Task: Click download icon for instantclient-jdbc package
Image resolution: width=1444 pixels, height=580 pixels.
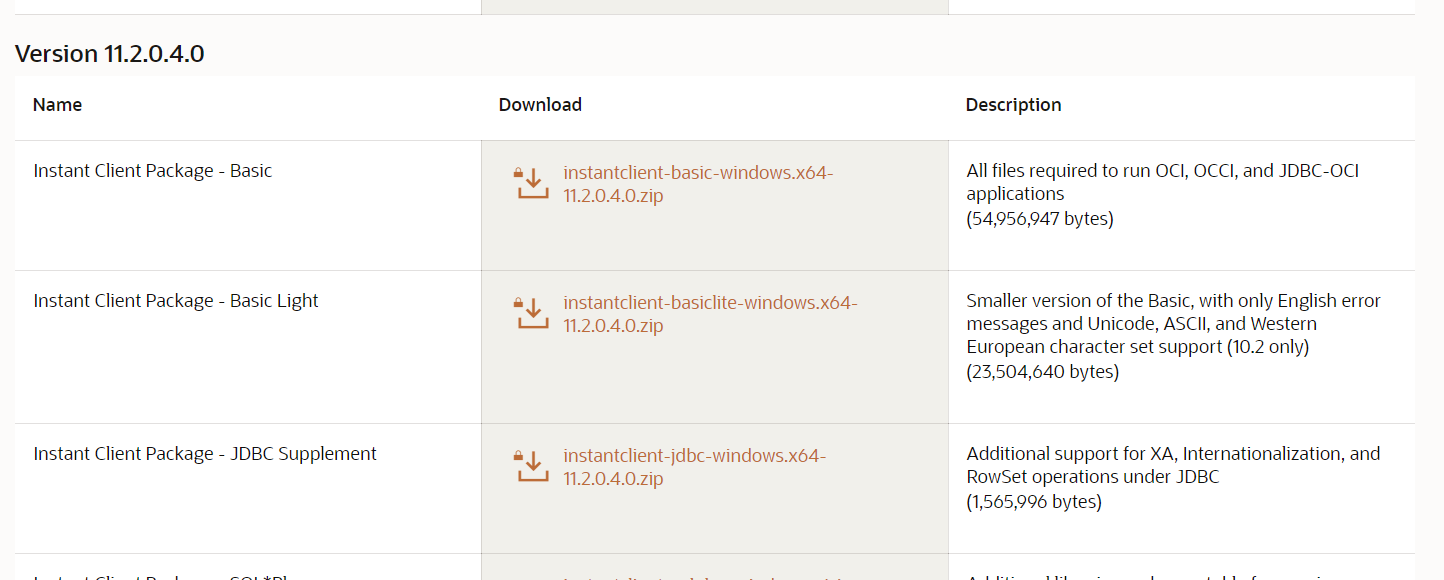Action: (532, 467)
